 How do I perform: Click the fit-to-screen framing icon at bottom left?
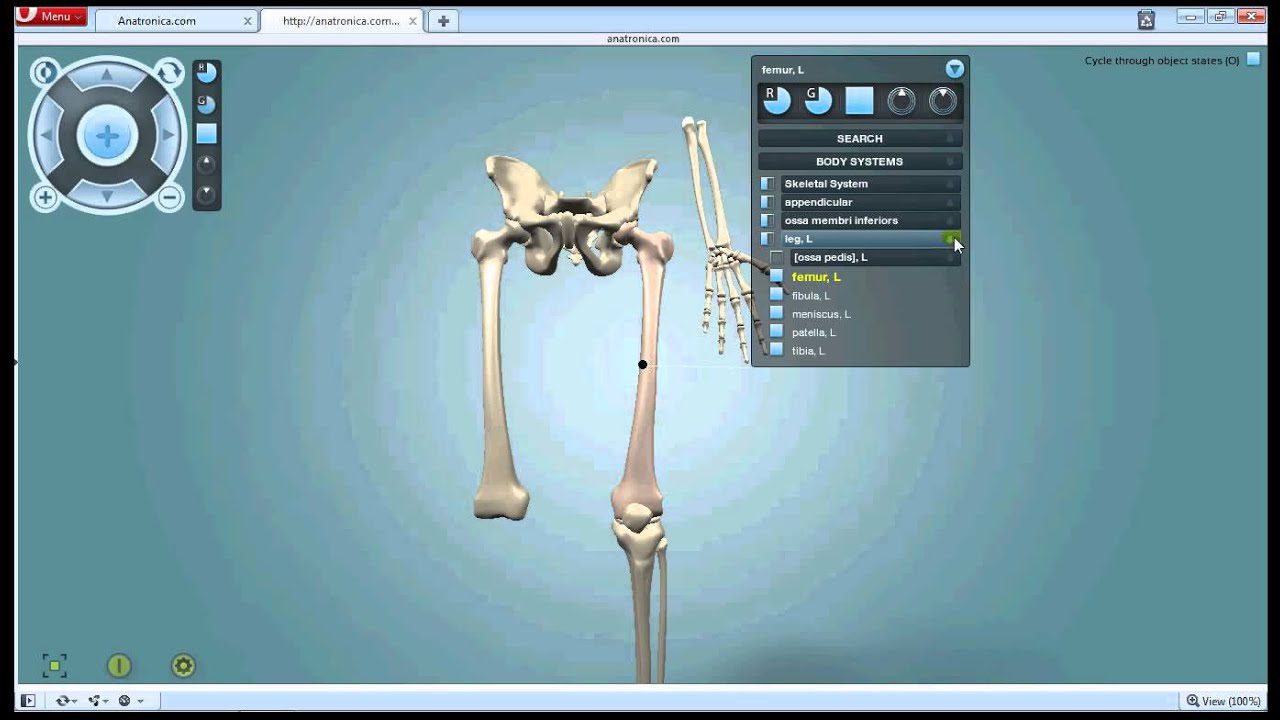55,665
